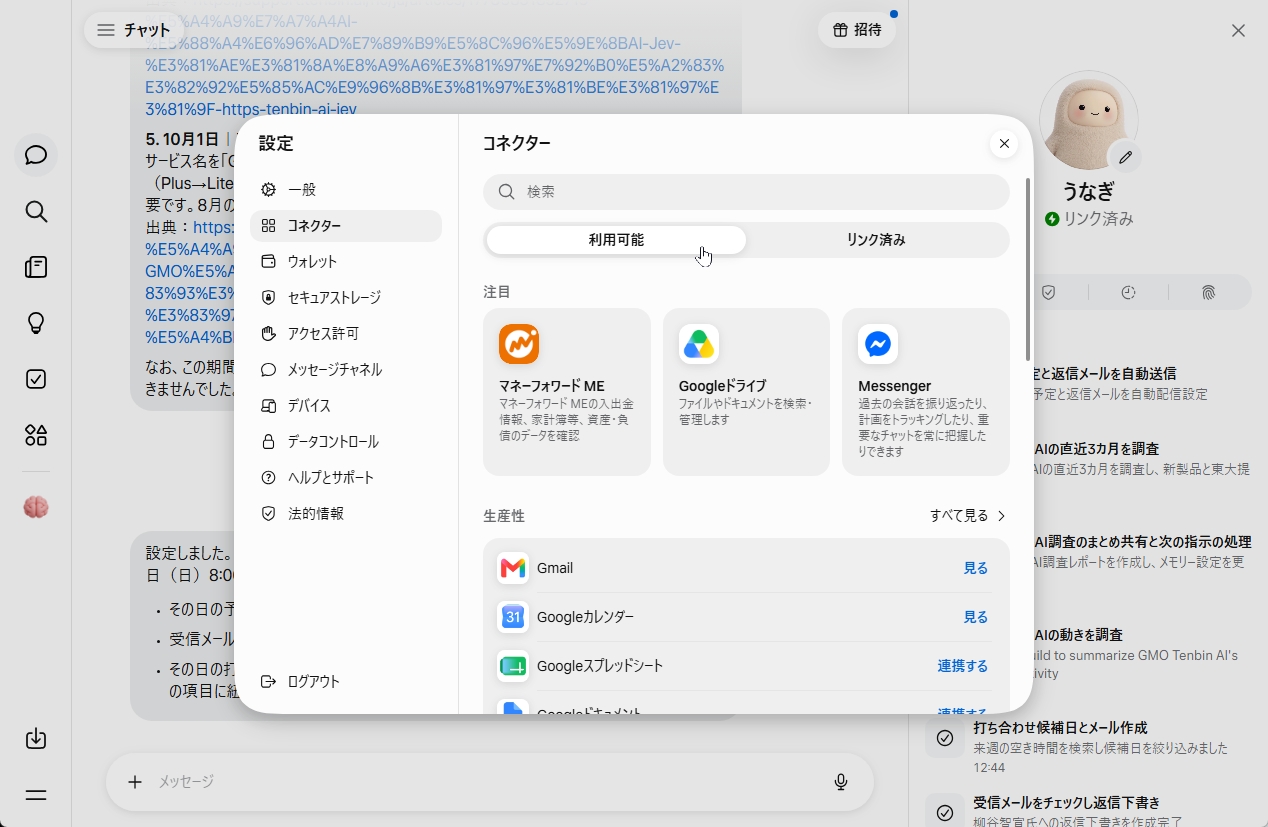Select the fingerprint icon in profile panel

[x=1208, y=293]
